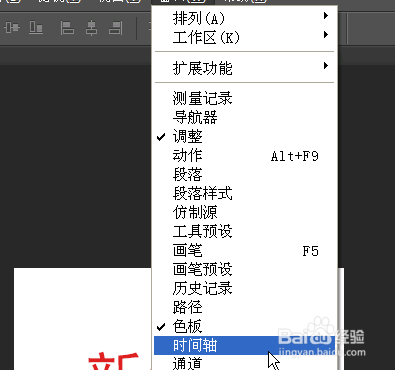
Task: Expand the 扩展功能 submenu arrow
Action: coord(326,65)
